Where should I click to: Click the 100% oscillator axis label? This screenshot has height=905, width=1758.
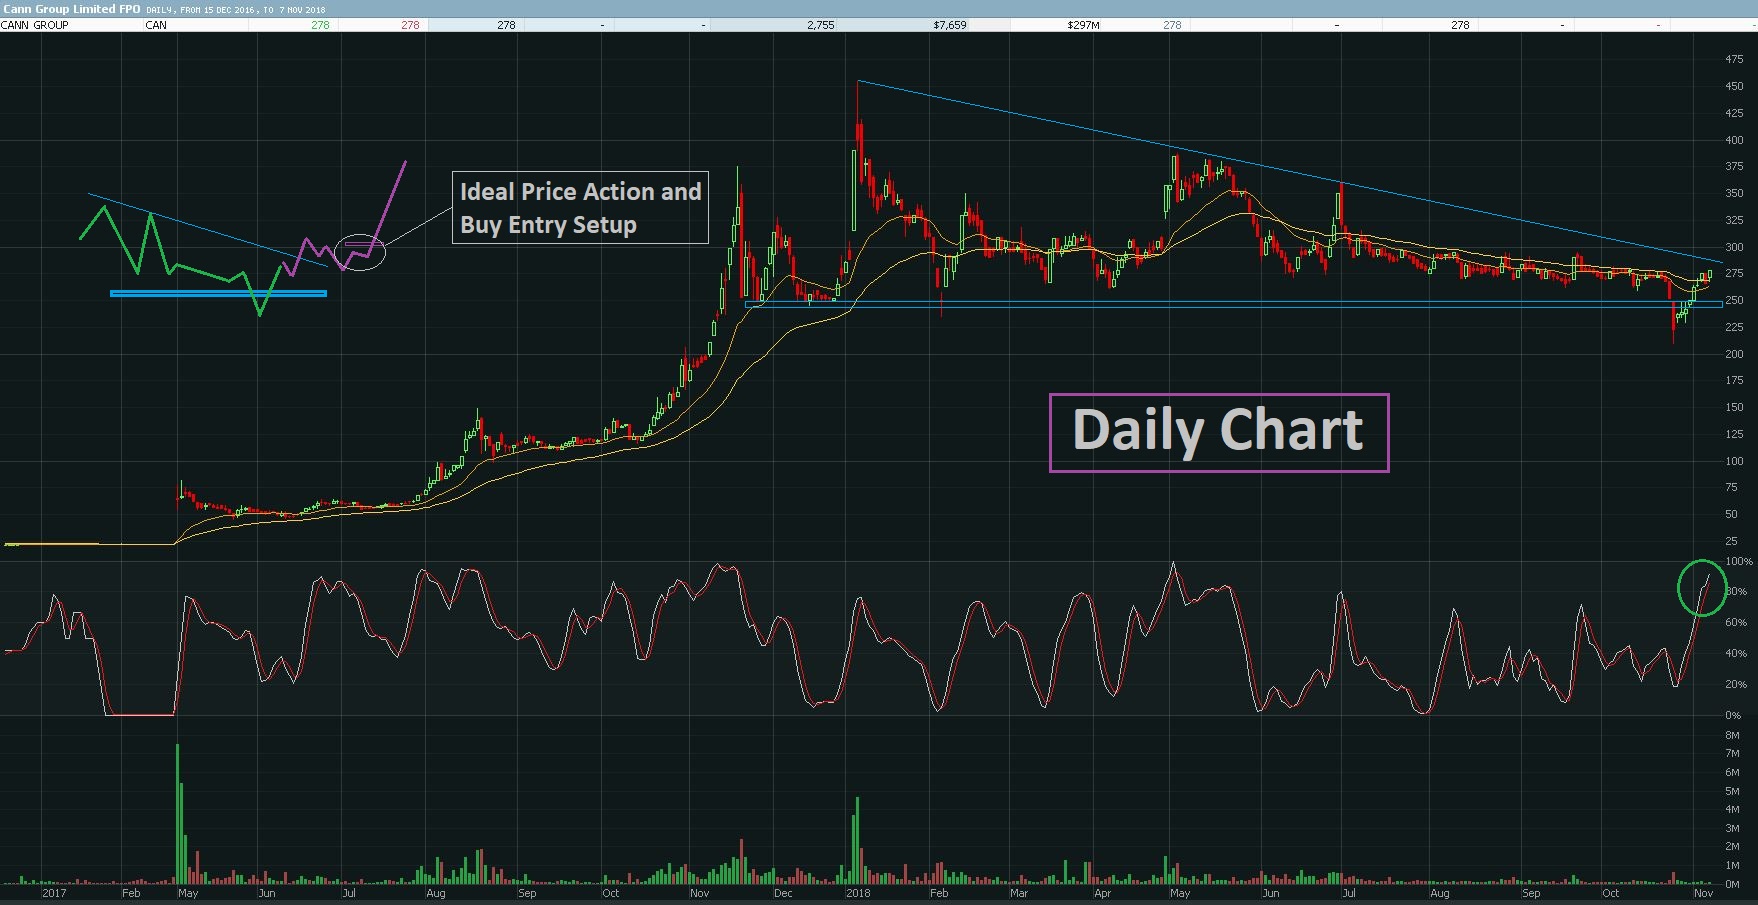click(1739, 562)
